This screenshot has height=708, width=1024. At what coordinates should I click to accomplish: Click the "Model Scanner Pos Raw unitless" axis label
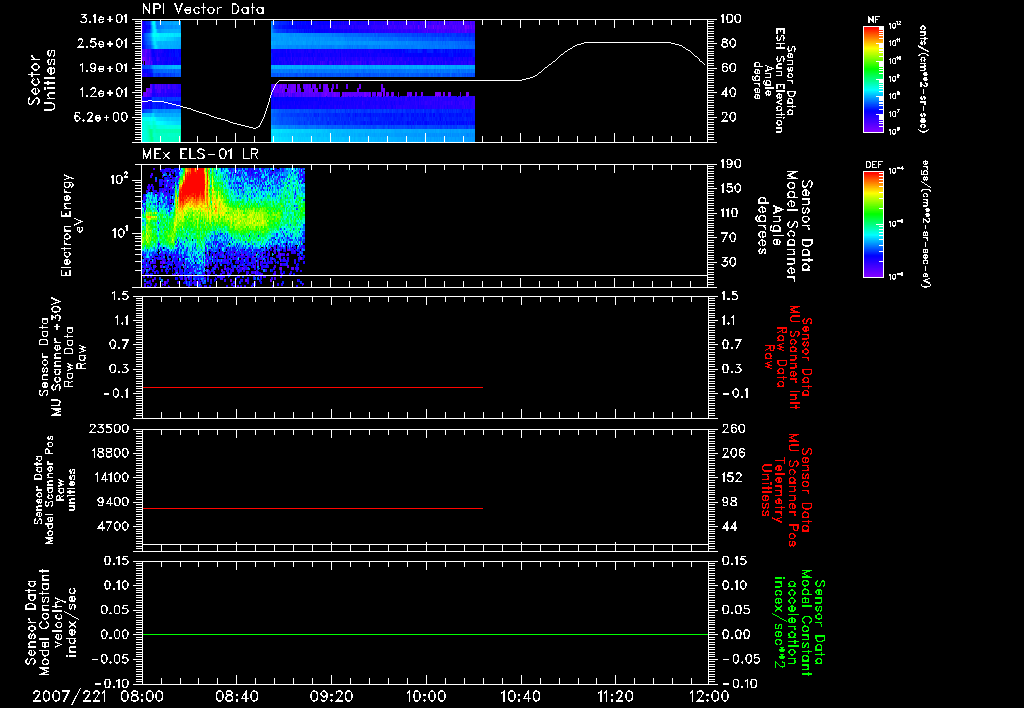pos(56,490)
